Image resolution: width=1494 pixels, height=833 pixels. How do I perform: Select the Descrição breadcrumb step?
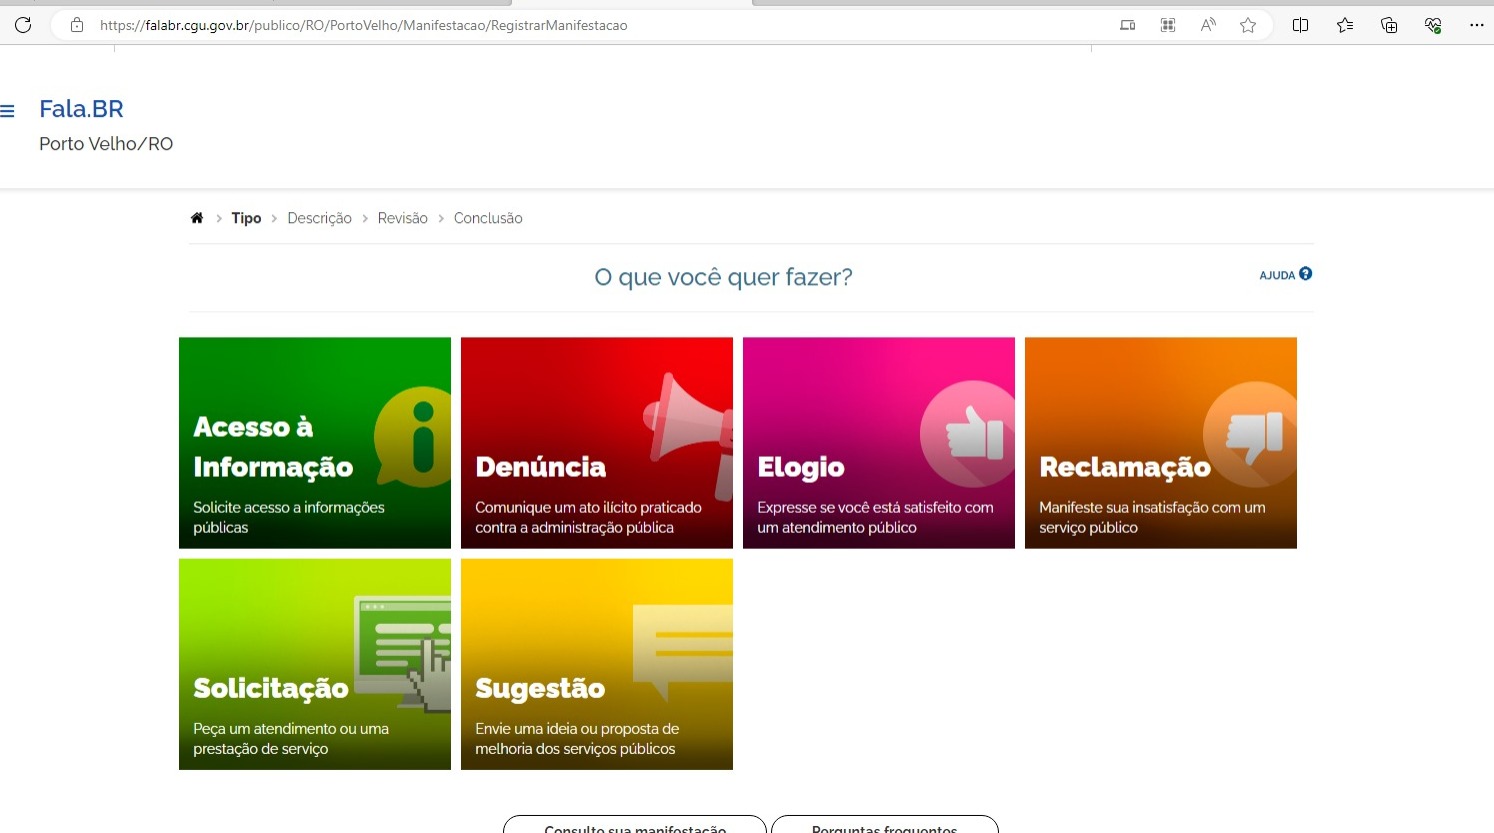point(319,218)
